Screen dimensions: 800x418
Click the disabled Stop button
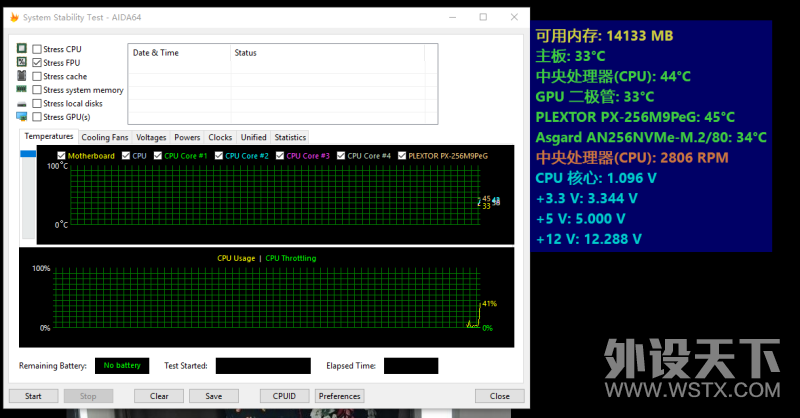[x=88, y=396]
